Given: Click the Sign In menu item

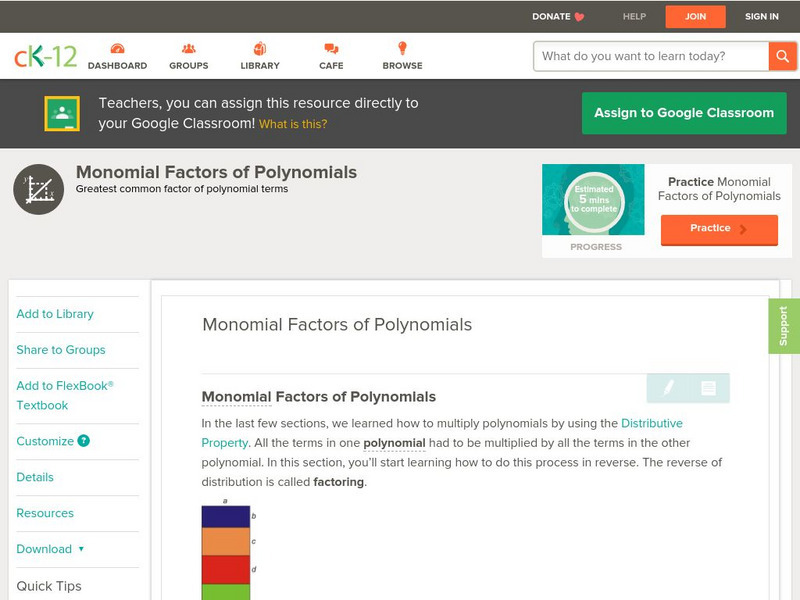Looking at the screenshot, I should pyautogui.click(x=762, y=17).
